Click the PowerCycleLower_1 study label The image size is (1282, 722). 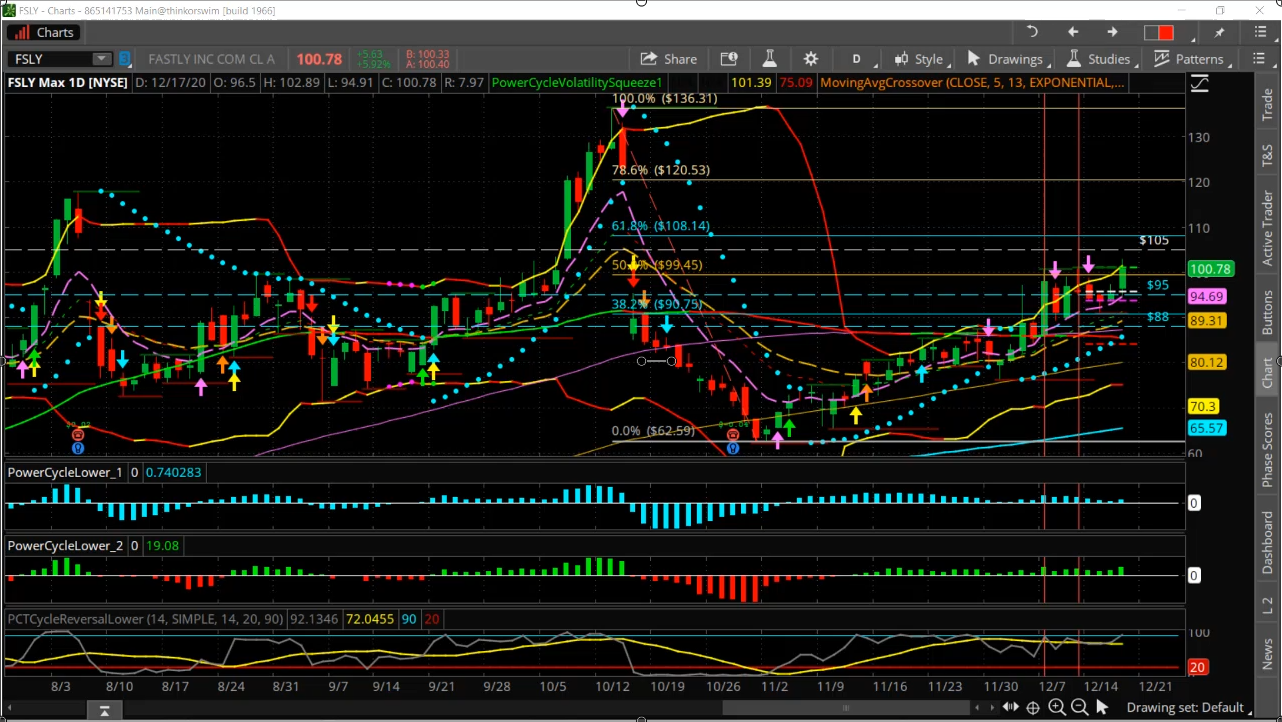[x=65, y=472]
